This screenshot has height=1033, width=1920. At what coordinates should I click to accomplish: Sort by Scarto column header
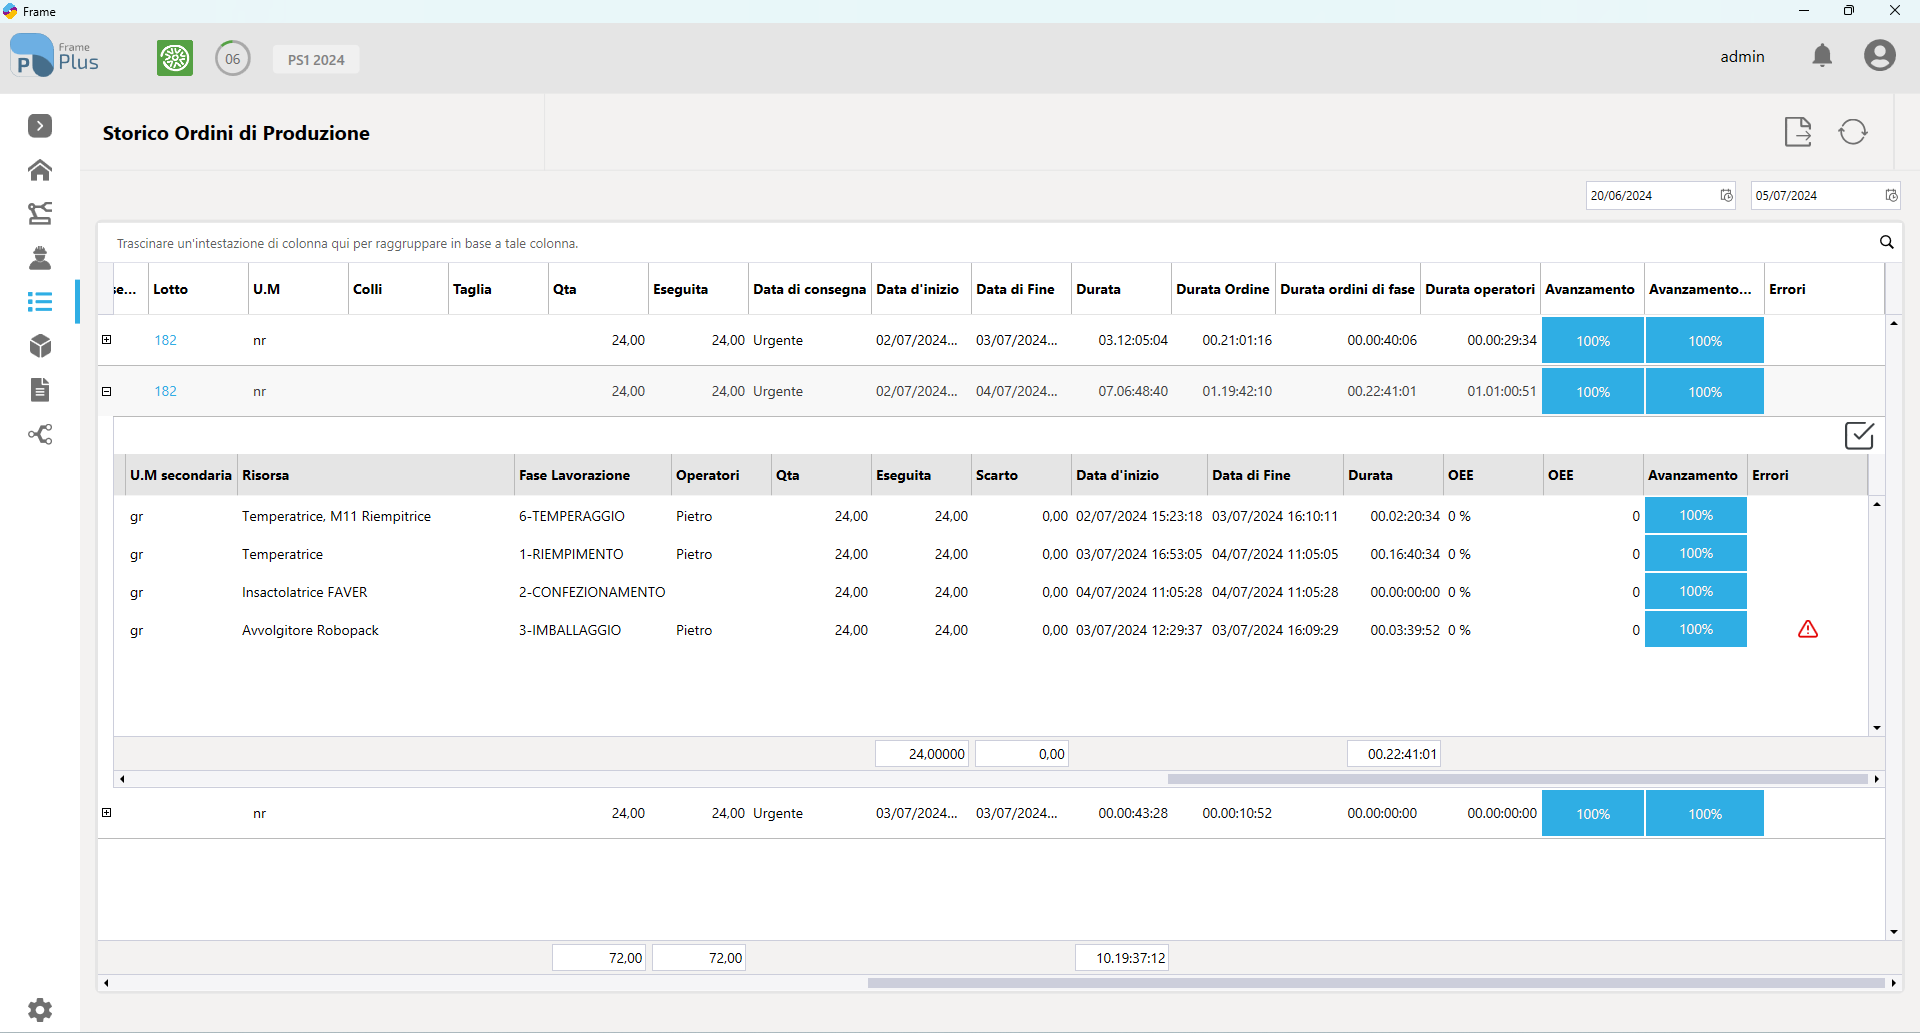(1021, 475)
